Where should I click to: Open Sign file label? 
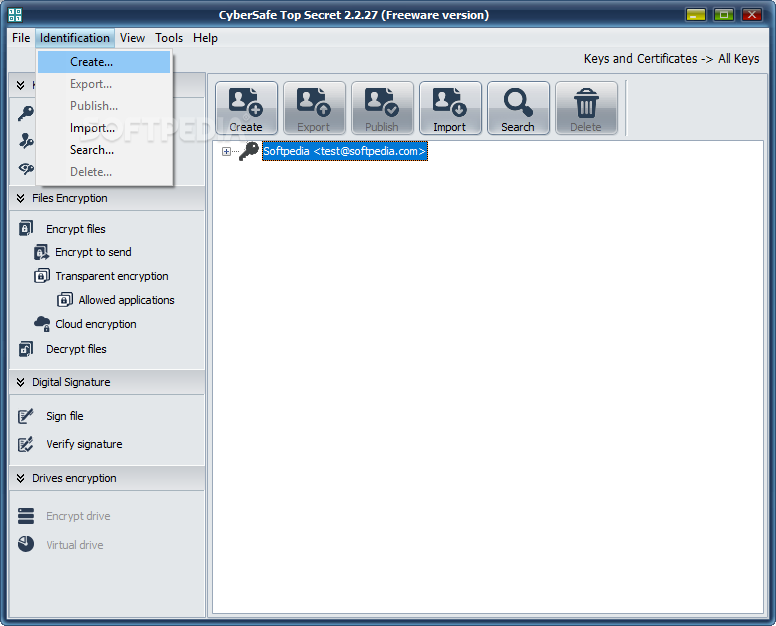pyautogui.click(x=65, y=416)
